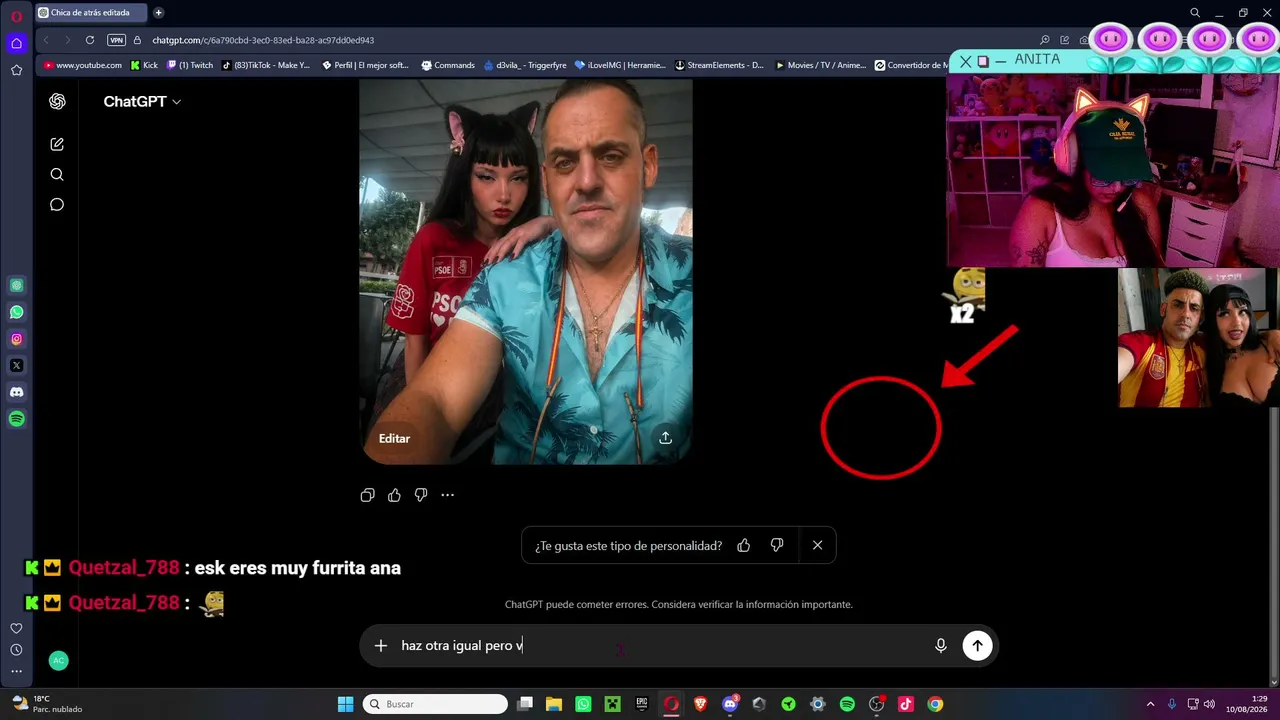The width and height of the screenshot is (1280, 720).
Task: Click the Editar button on the image
Action: tap(394, 438)
